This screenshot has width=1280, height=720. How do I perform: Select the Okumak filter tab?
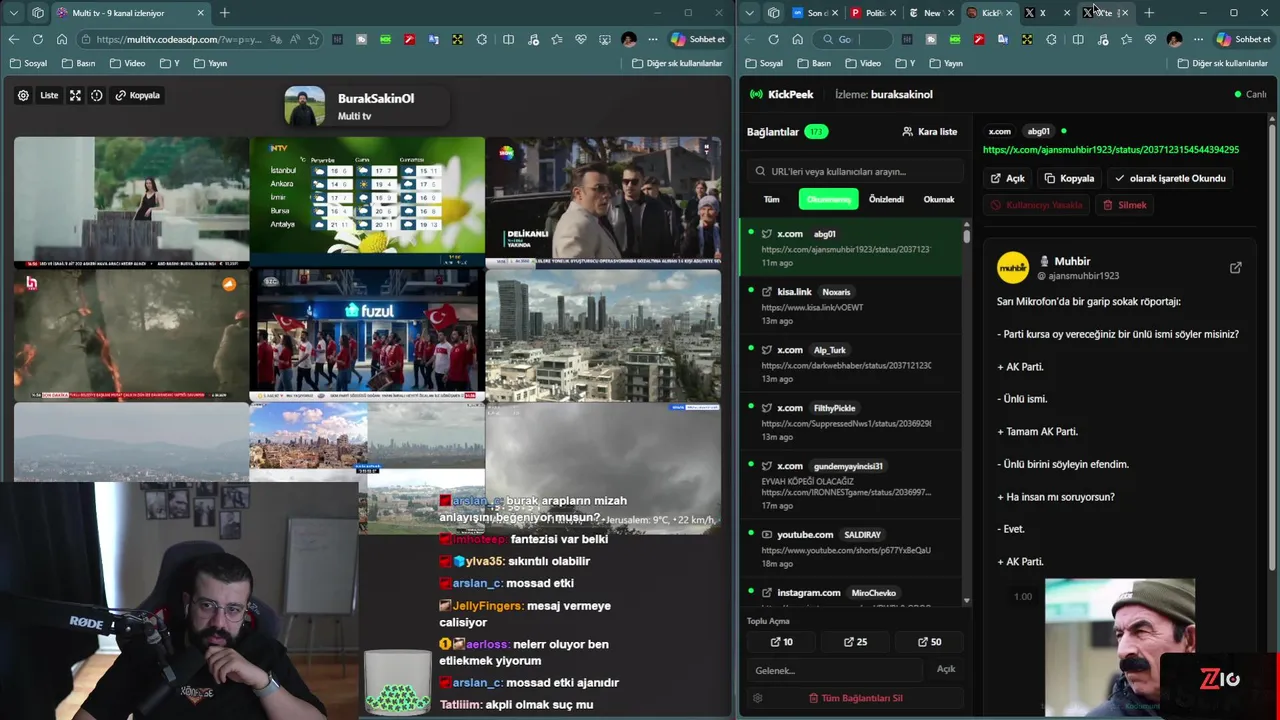pos(939,199)
